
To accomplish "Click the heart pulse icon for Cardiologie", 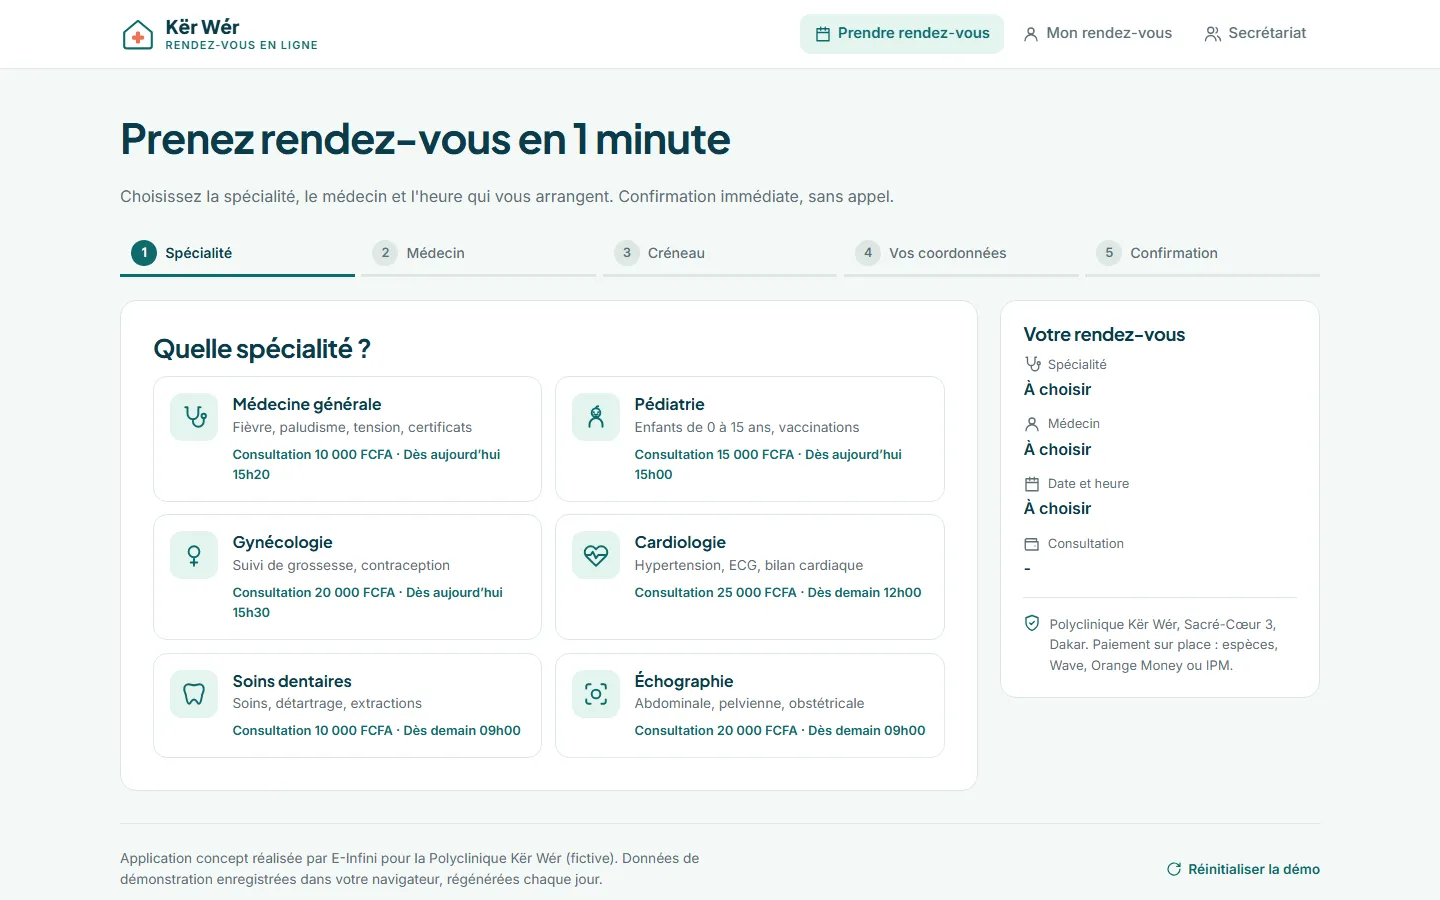I will (596, 555).
